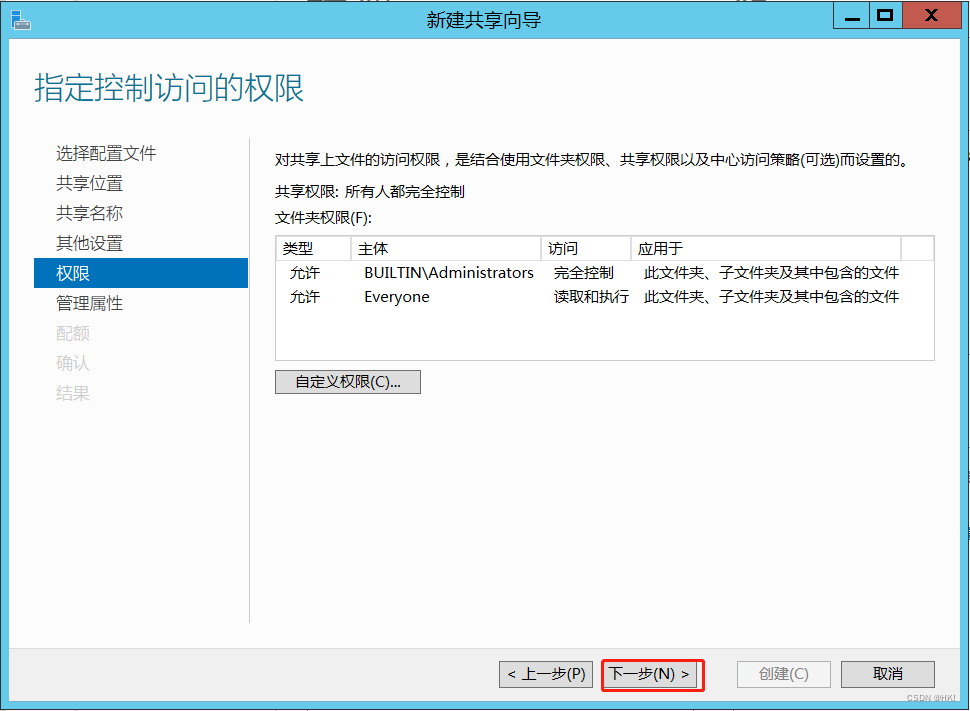This screenshot has width=970, height=711.
Task: Jump to 其他设置 step
Action: (89, 243)
